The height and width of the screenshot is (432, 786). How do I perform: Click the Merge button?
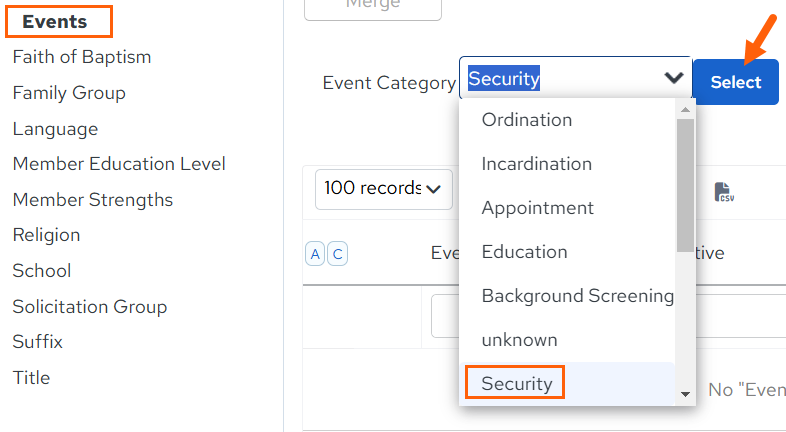pos(372,8)
